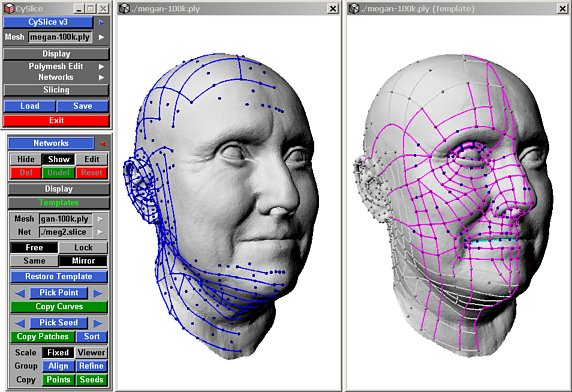Click the Net file name field
This screenshot has width=572, height=392.
click(x=65, y=232)
